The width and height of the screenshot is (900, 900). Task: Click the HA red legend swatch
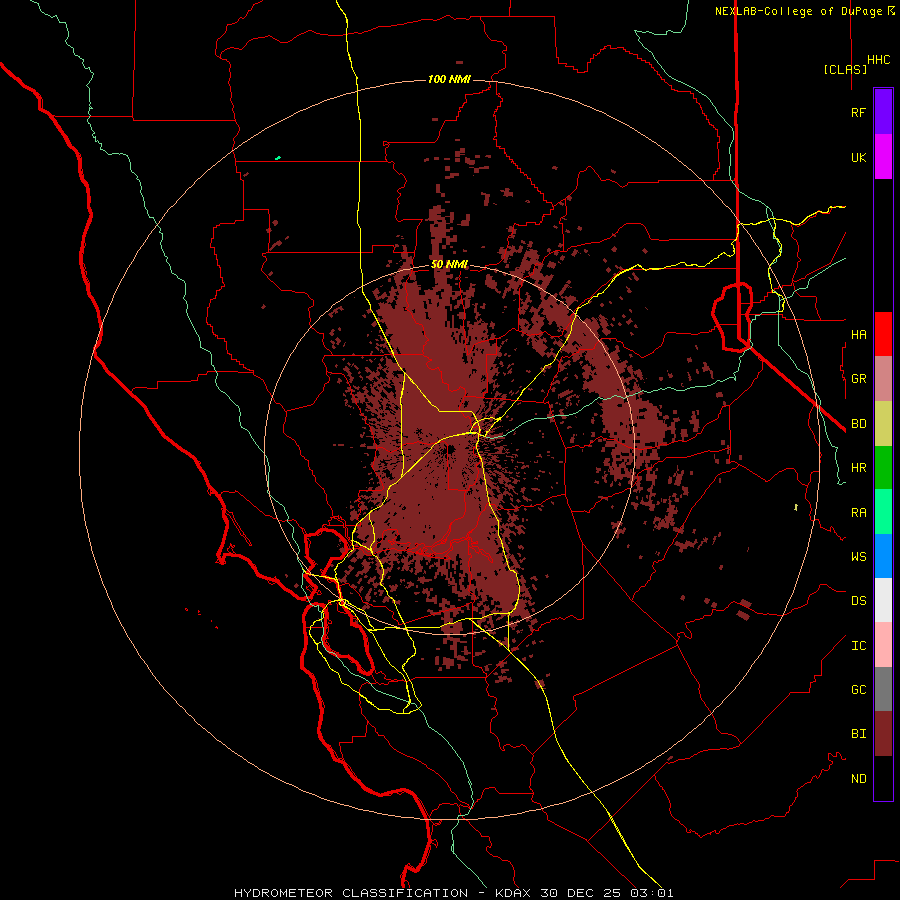pyautogui.click(x=883, y=334)
